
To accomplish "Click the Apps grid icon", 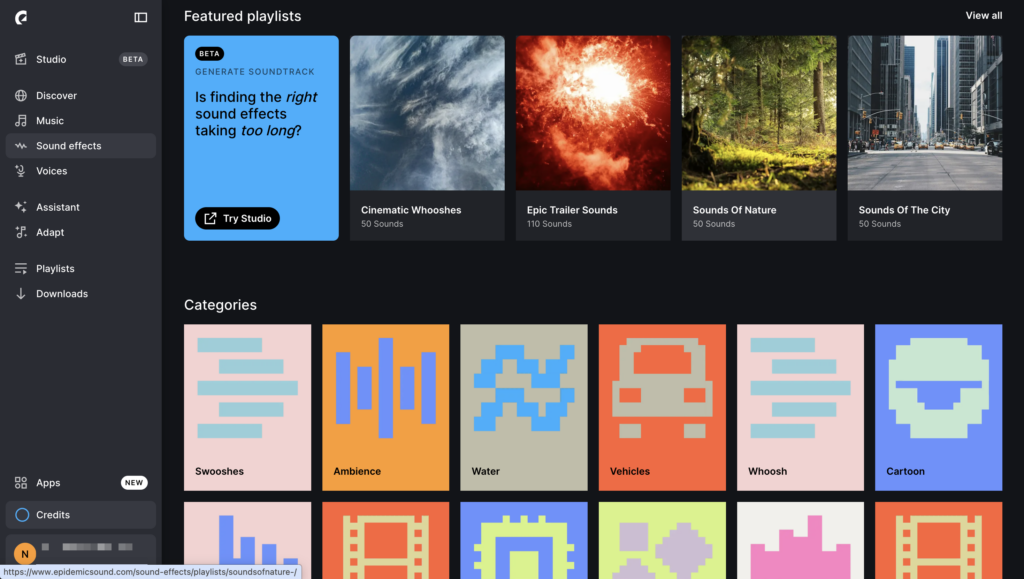I will point(21,482).
